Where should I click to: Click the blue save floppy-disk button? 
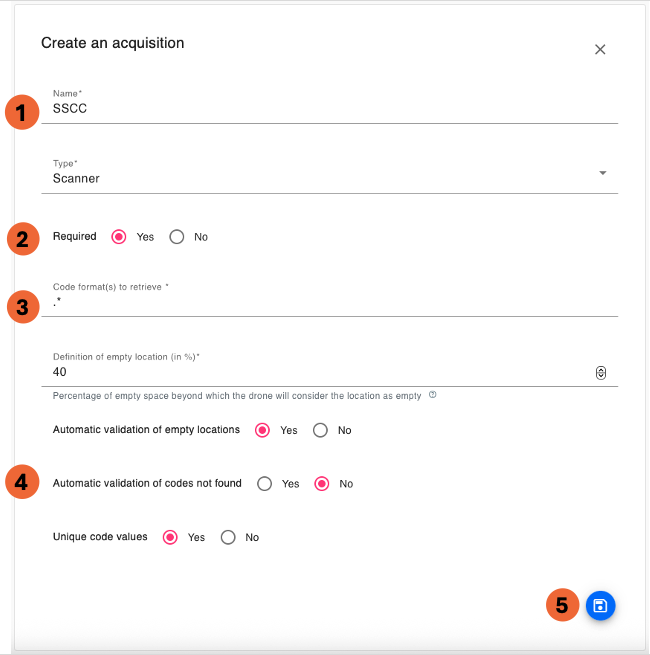pos(600,605)
